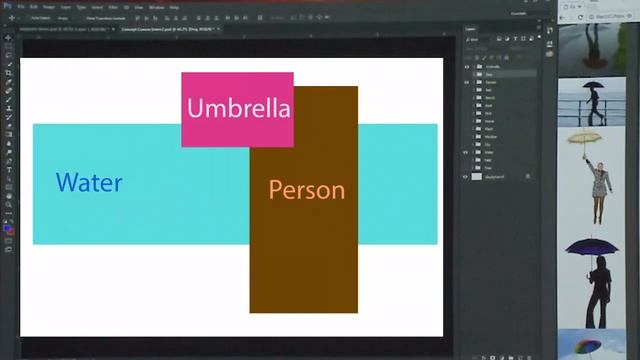Switch to the first document tab

click(x=67, y=29)
